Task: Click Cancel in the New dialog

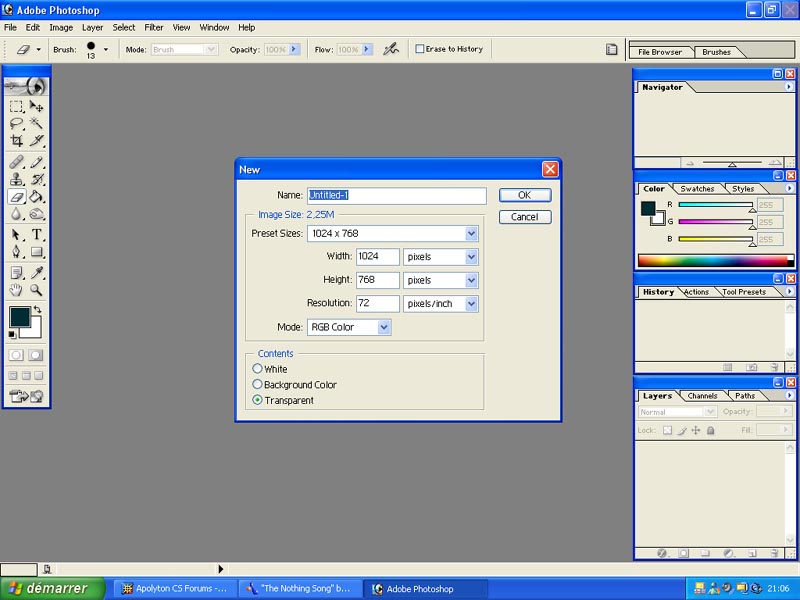Action: [524, 217]
